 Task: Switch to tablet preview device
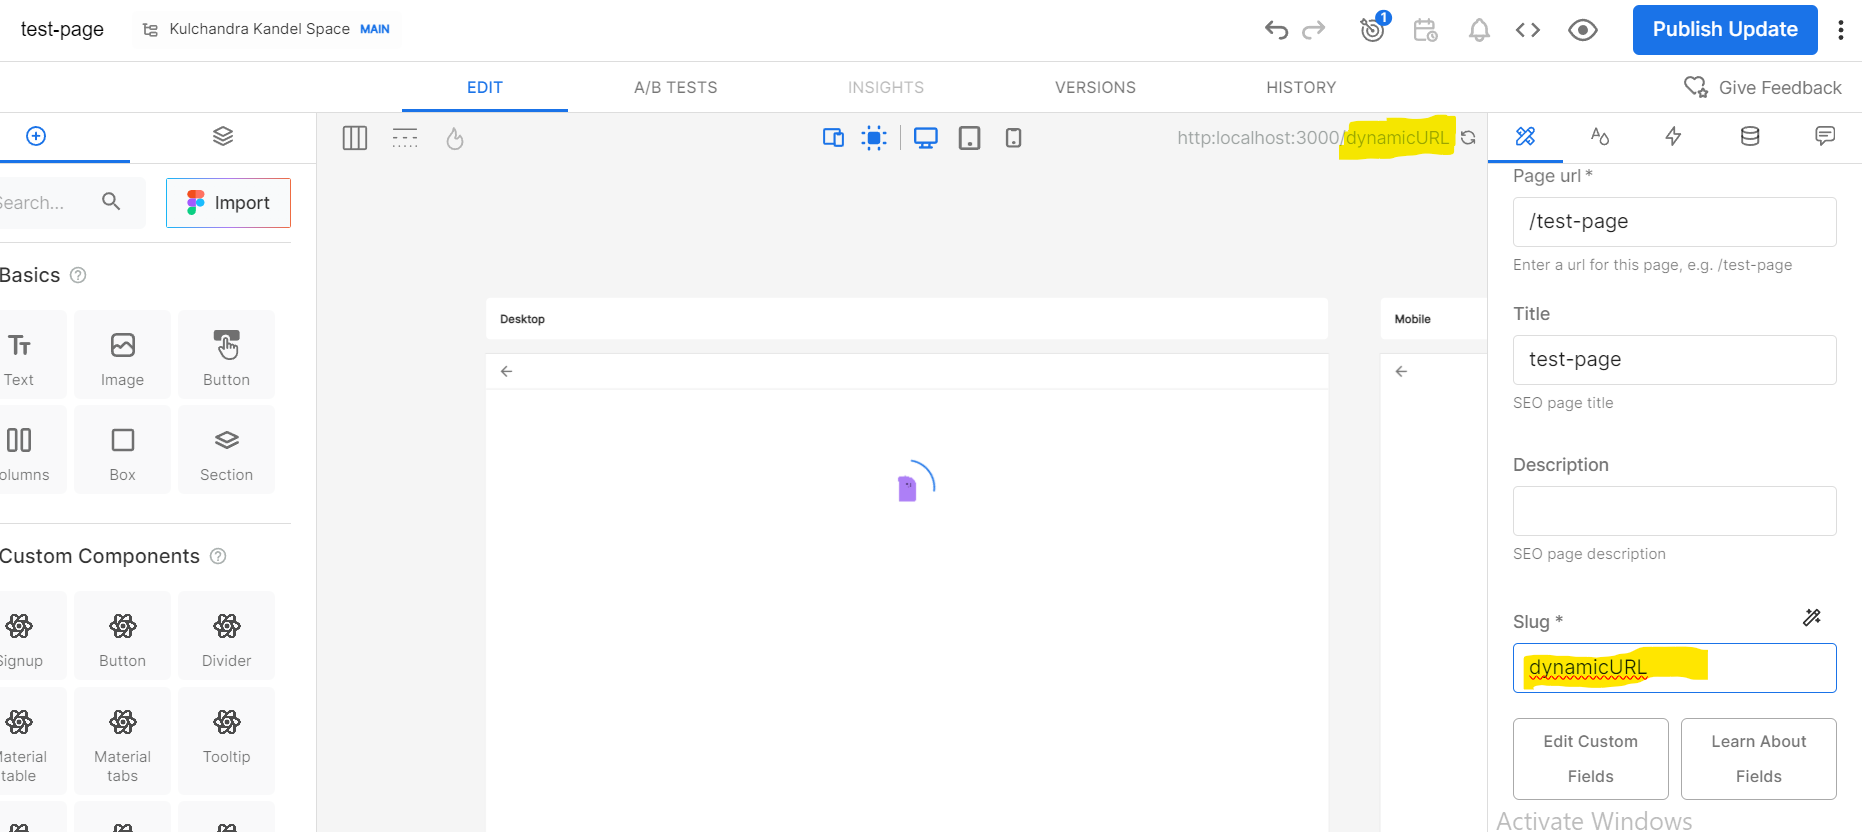(969, 138)
